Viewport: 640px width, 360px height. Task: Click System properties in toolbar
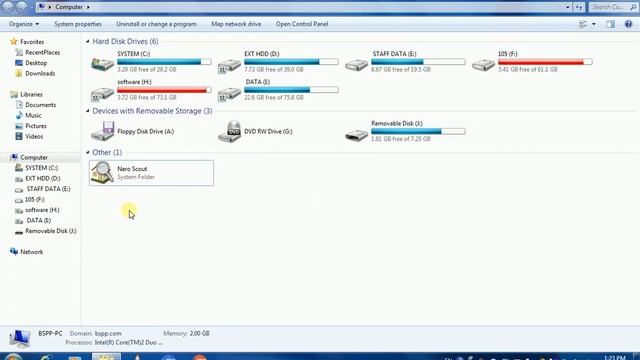click(78, 24)
